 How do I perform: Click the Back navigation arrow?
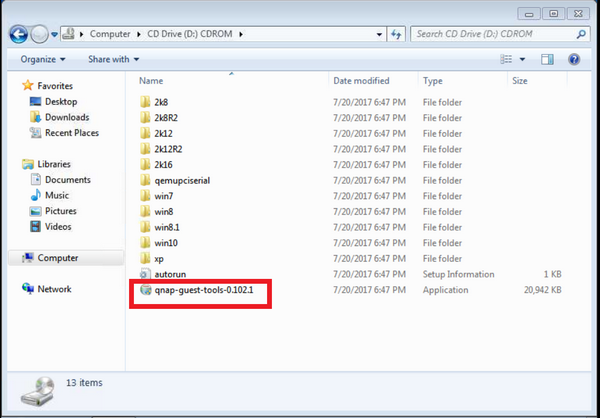click(18, 34)
